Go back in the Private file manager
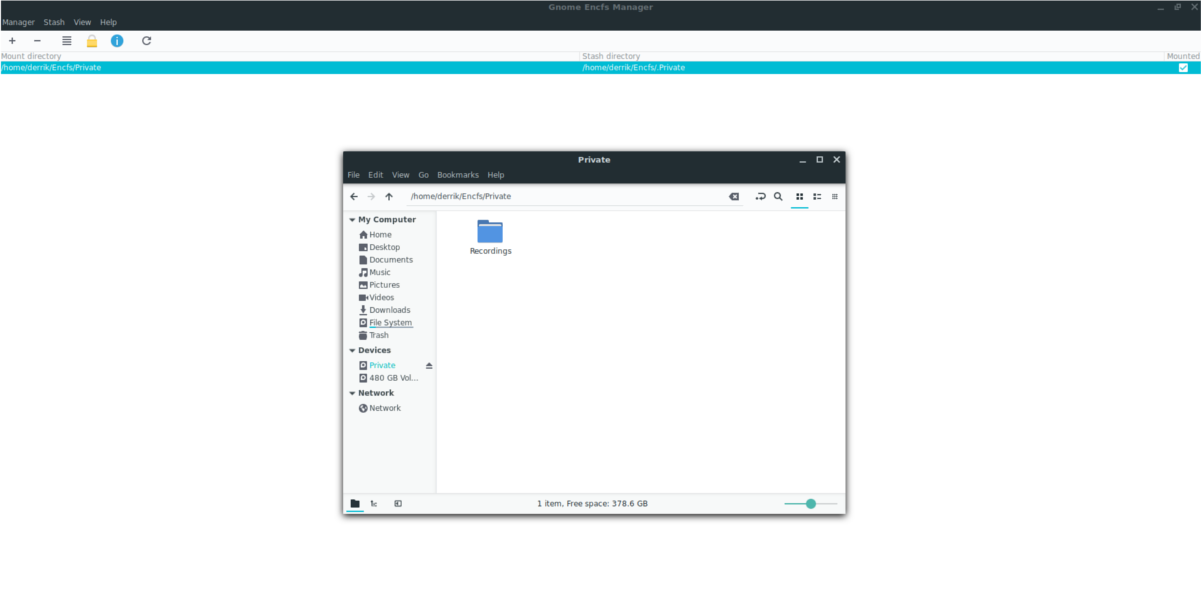Viewport: 1201px width, 613px height. 354,197
